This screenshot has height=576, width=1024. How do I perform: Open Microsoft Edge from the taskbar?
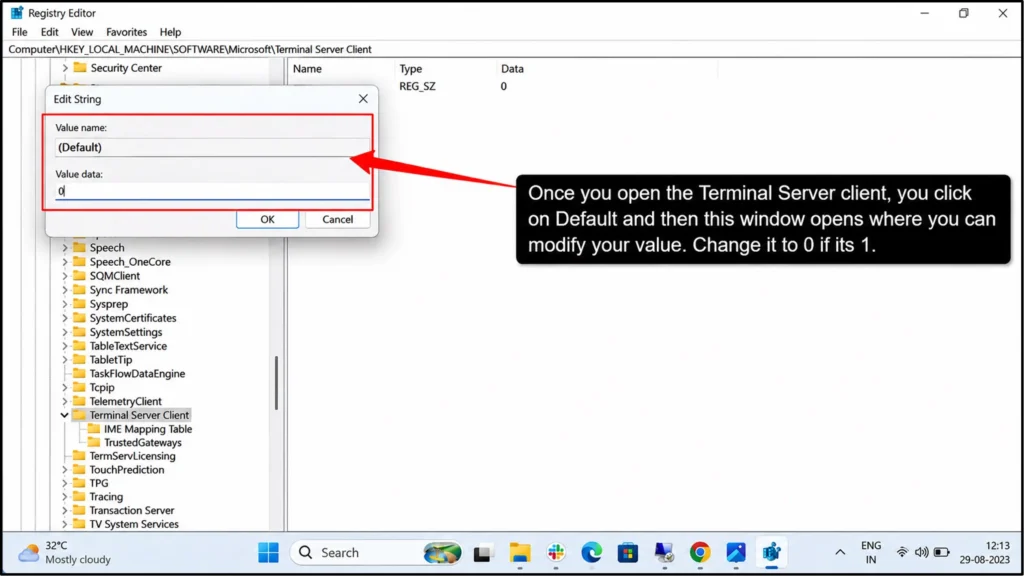[x=592, y=552]
